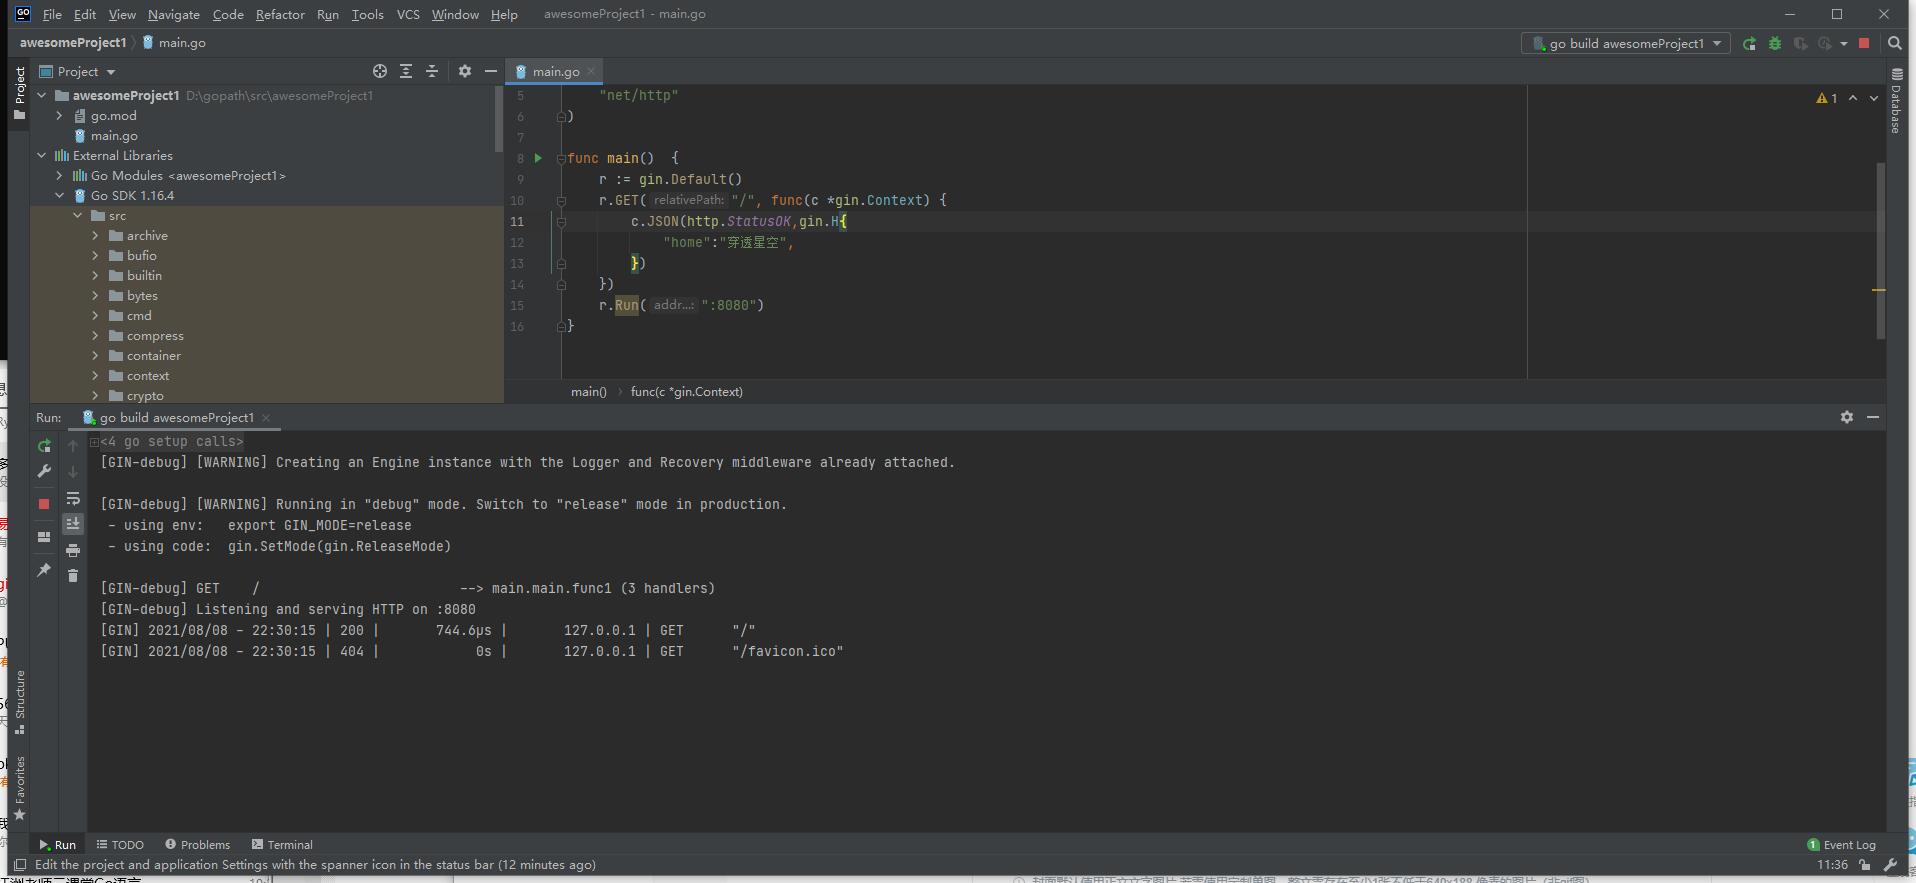
Task: Select main.go in the Project tree
Action: pyautogui.click(x=114, y=136)
